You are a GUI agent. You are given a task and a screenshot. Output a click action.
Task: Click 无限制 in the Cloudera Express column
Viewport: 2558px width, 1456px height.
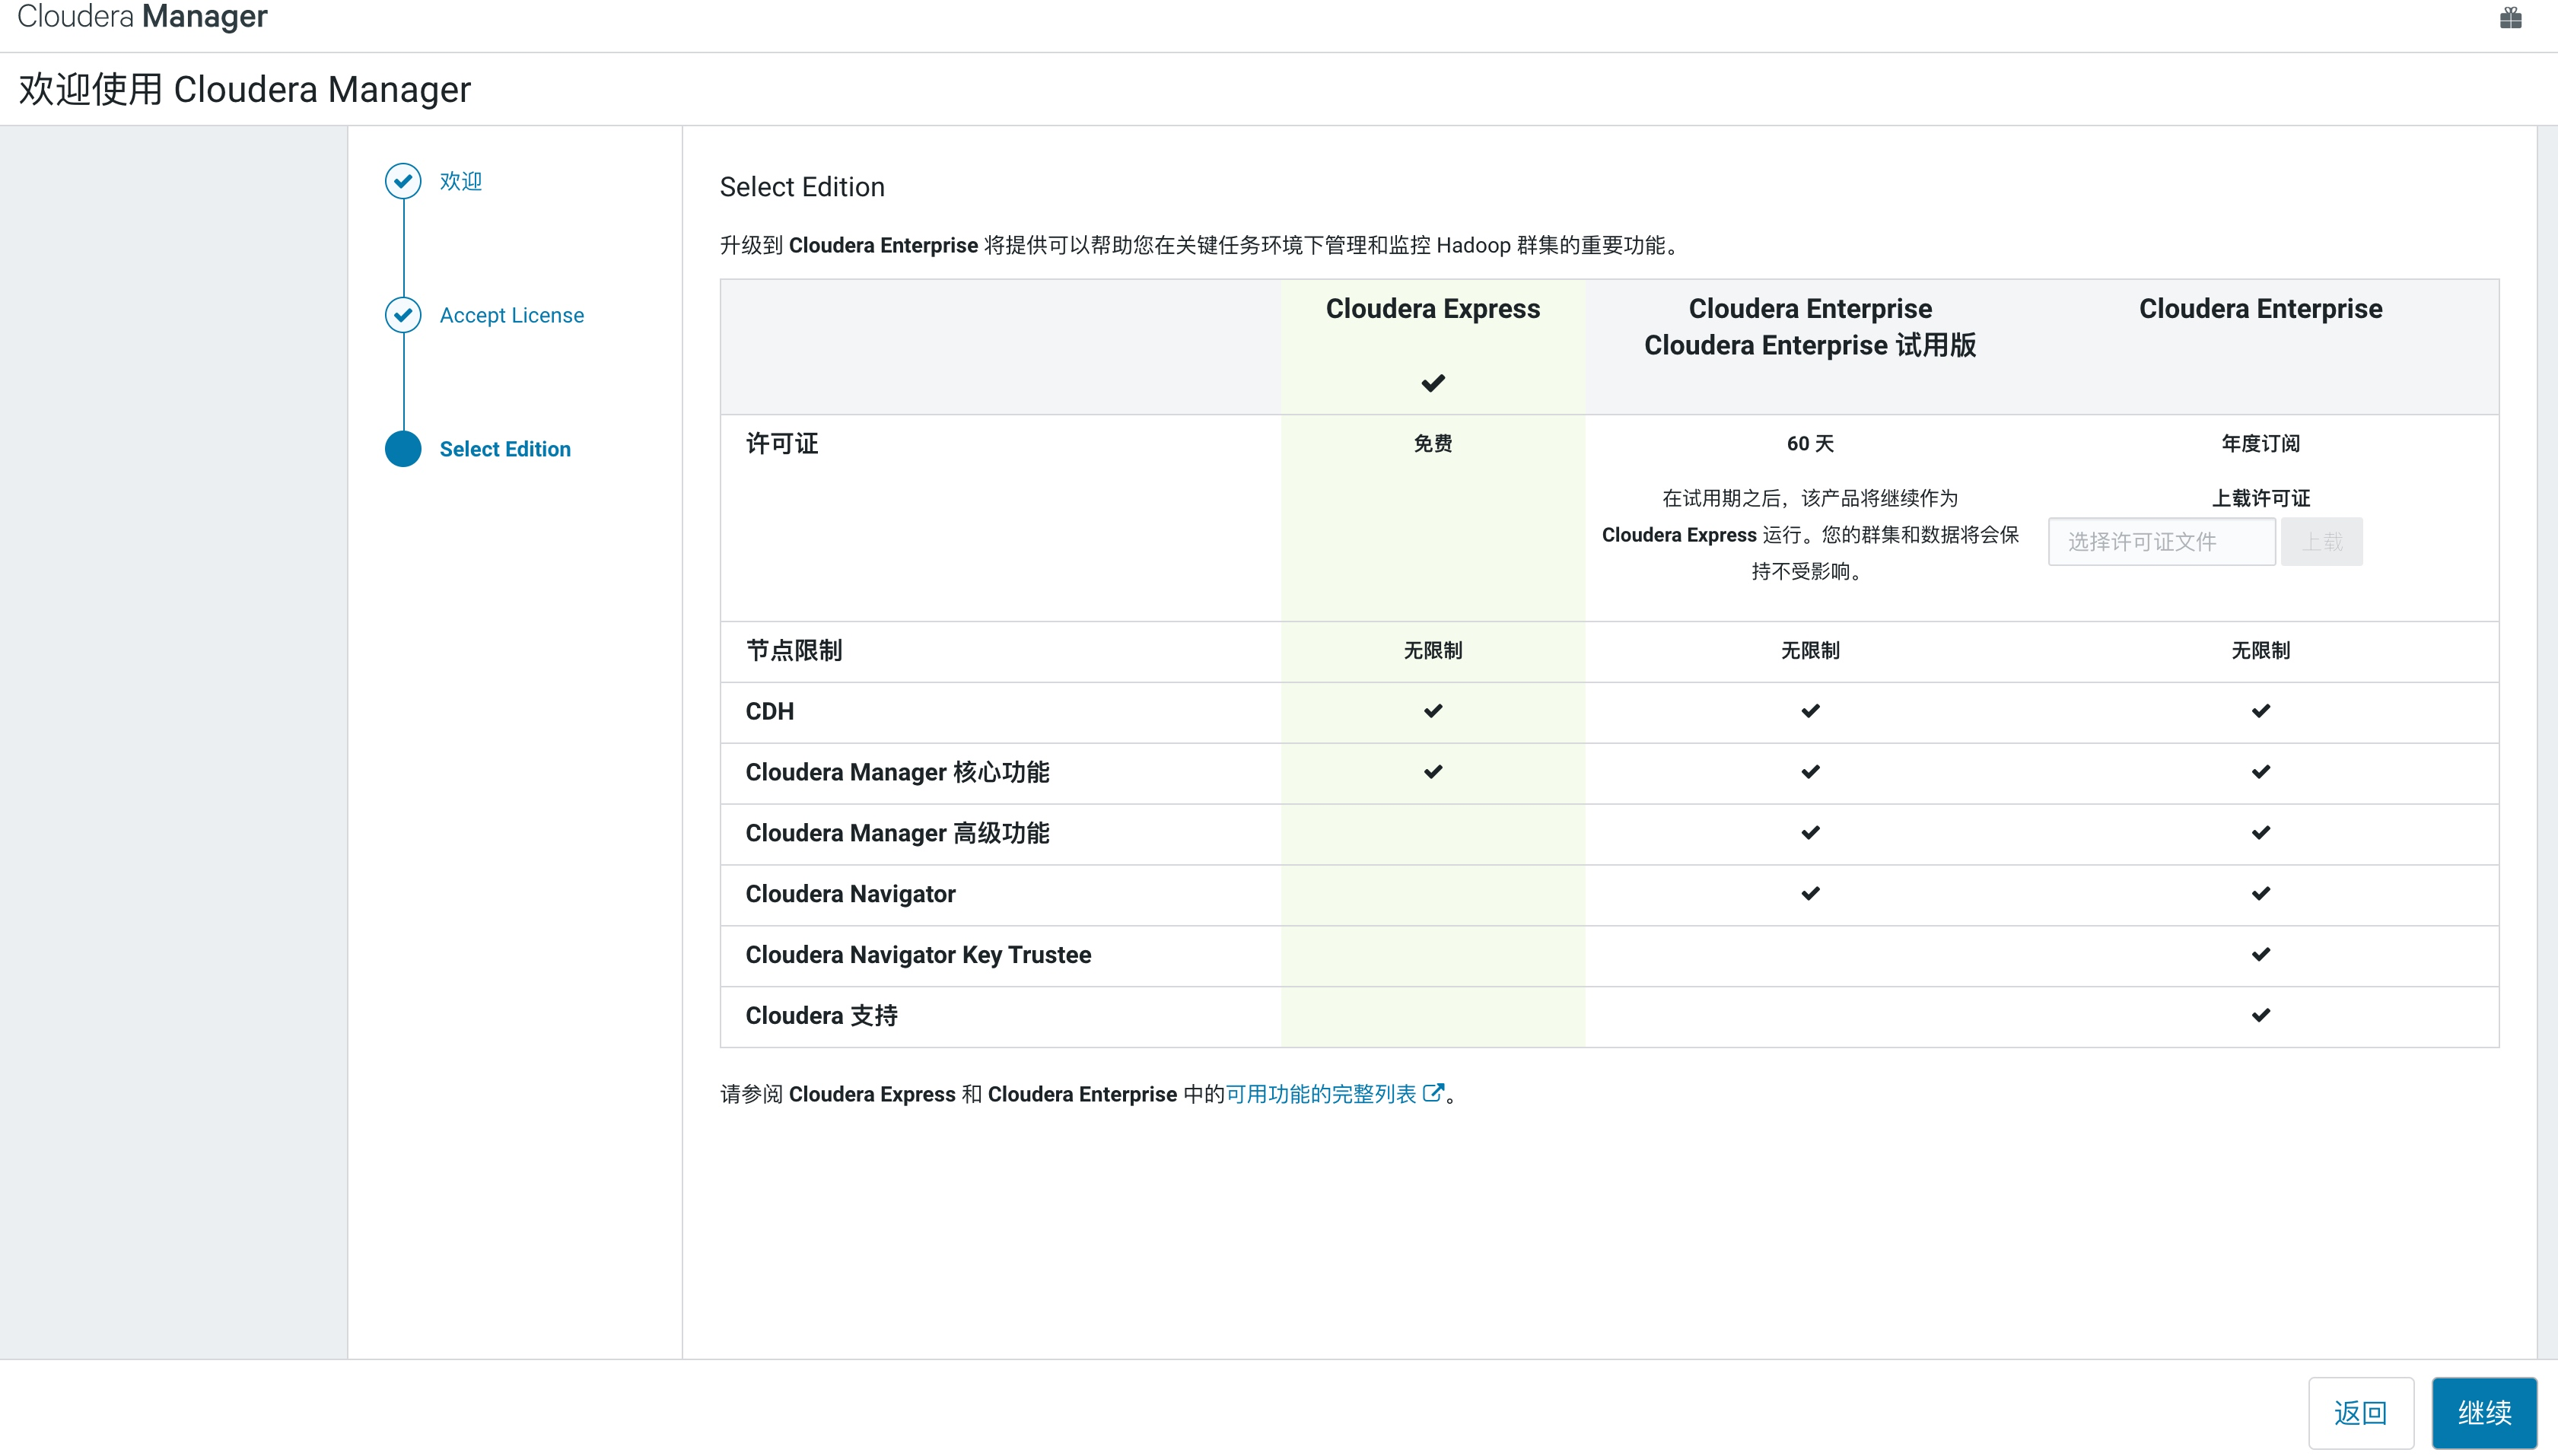click(x=1432, y=650)
